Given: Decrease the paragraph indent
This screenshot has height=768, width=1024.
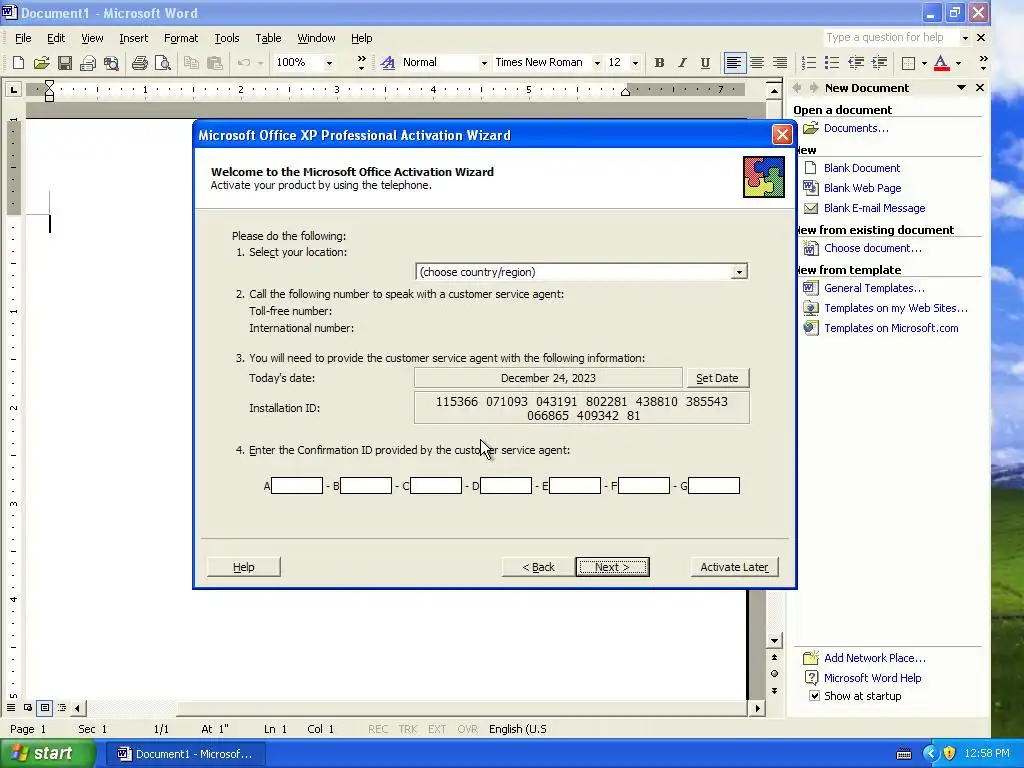Looking at the screenshot, I should [x=856, y=63].
